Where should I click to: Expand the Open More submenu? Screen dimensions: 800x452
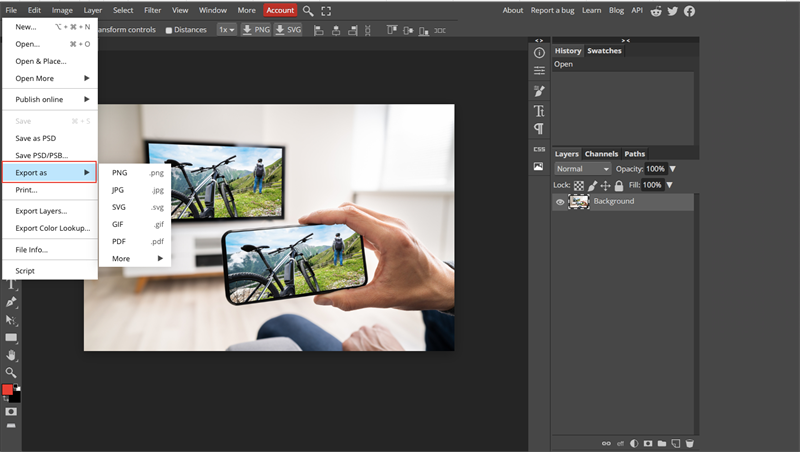pyautogui.click(x=52, y=78)
